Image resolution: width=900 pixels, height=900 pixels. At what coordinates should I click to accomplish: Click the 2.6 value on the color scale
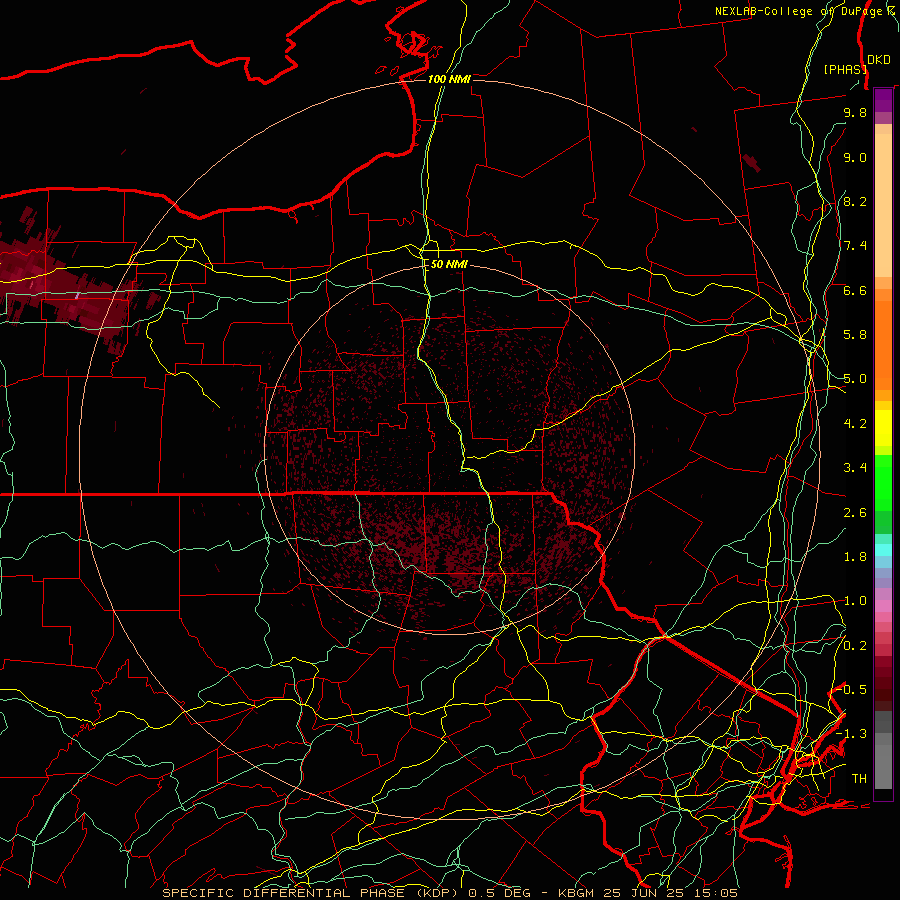[855, 513]
